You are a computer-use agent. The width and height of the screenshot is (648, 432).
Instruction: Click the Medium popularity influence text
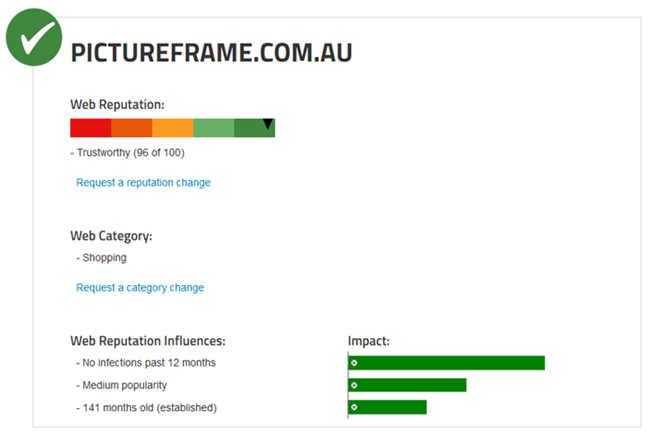122,385
